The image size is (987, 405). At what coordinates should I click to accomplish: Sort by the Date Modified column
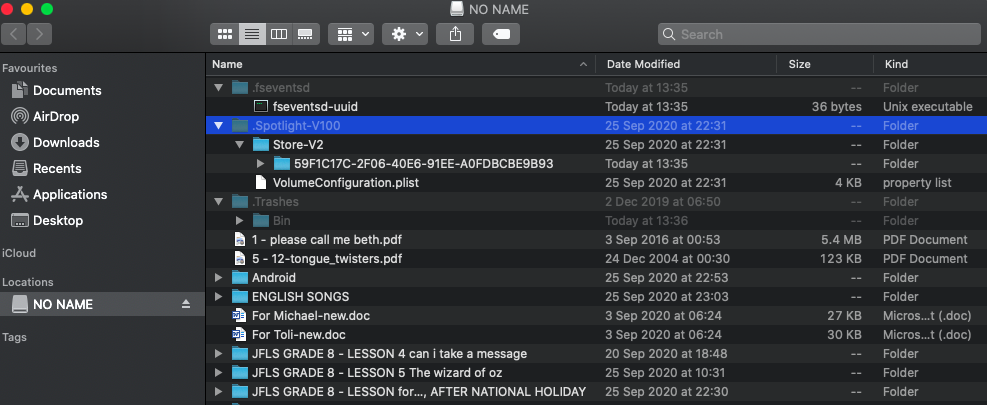643,64
